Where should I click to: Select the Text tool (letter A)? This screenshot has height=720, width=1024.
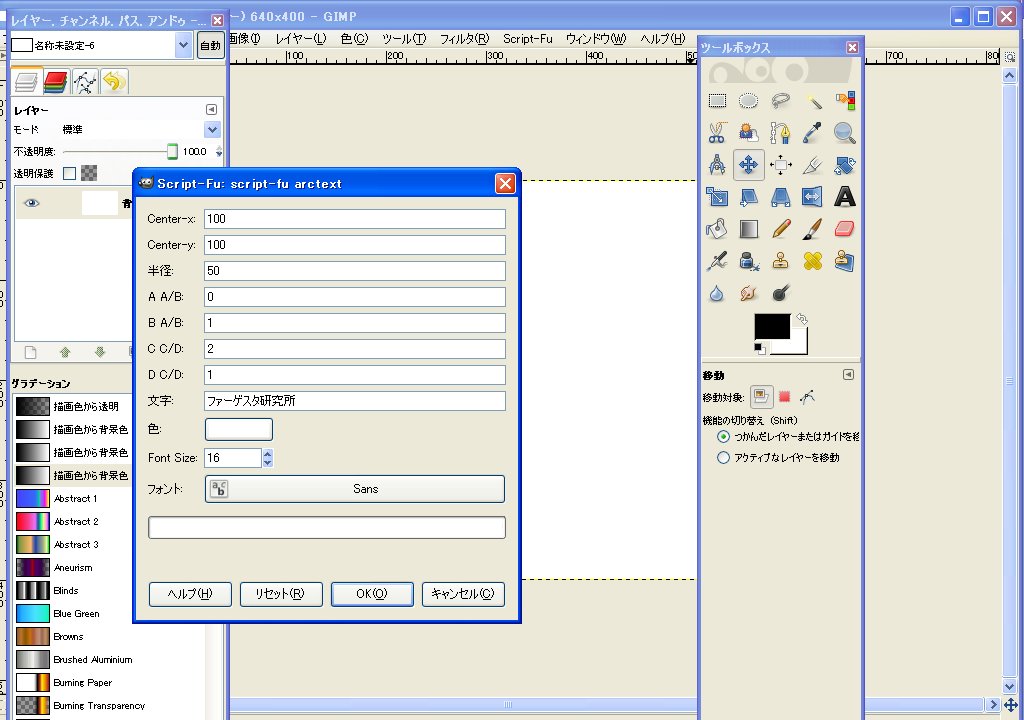[x=845, y=197]
